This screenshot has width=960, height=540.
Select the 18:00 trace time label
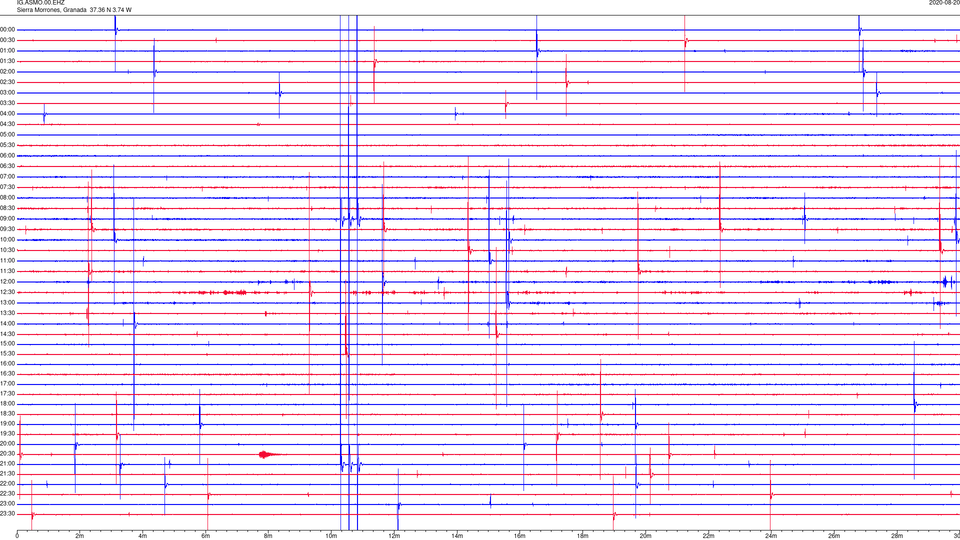8,404
